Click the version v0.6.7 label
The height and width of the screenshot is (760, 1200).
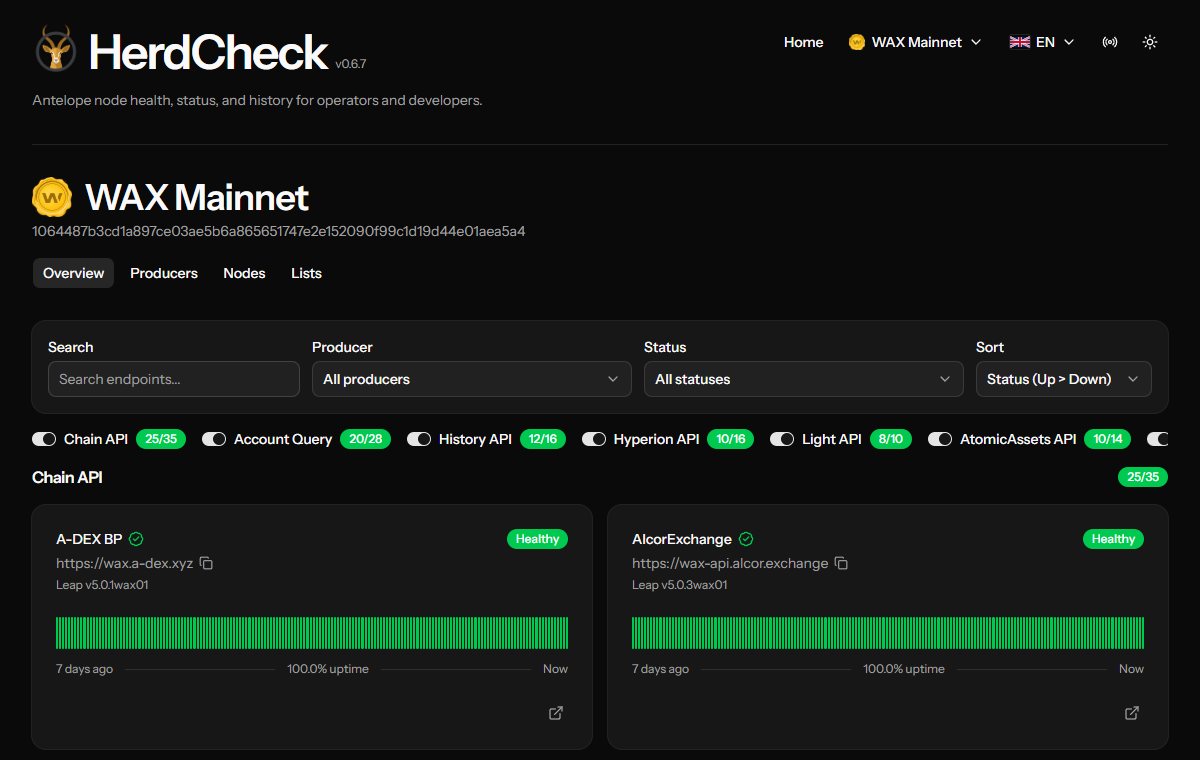pos(351,63)
